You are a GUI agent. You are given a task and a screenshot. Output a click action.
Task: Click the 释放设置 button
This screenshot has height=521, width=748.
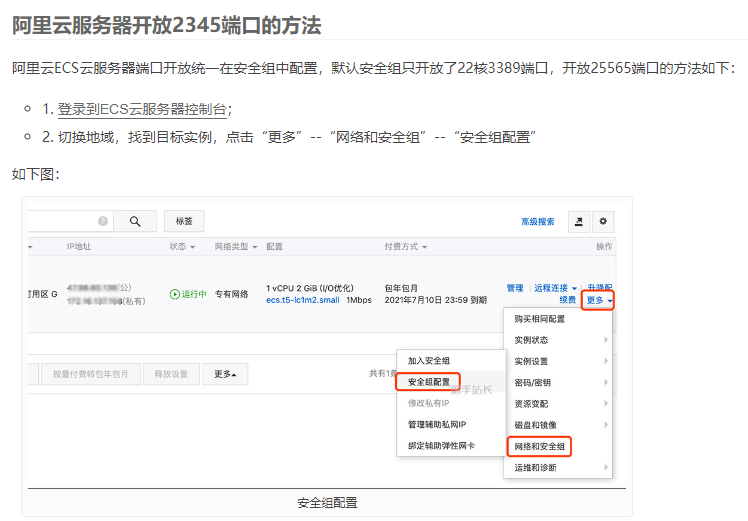[171, 374]
